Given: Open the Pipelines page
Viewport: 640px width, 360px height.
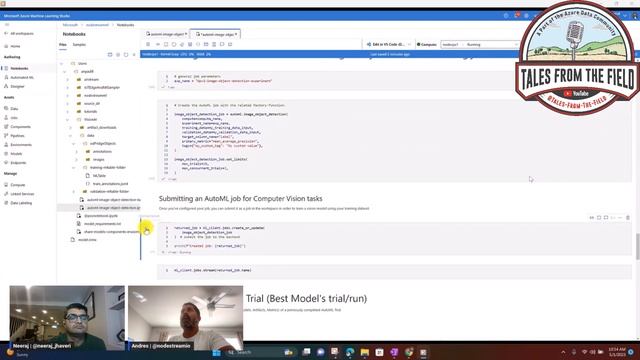Looking at the screenshot, I should tap(15, 136).
